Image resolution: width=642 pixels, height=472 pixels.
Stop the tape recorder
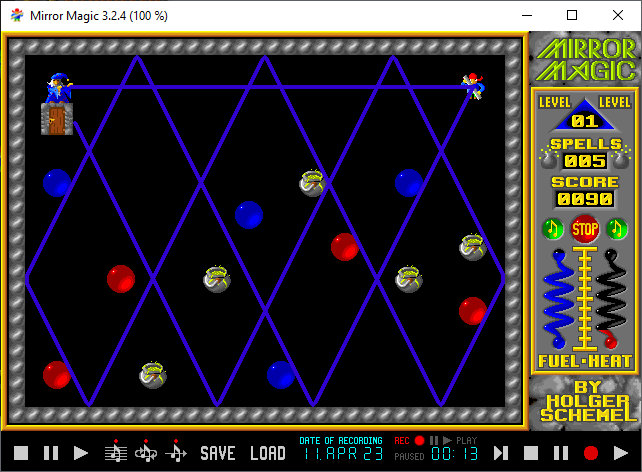click(531, 453)
